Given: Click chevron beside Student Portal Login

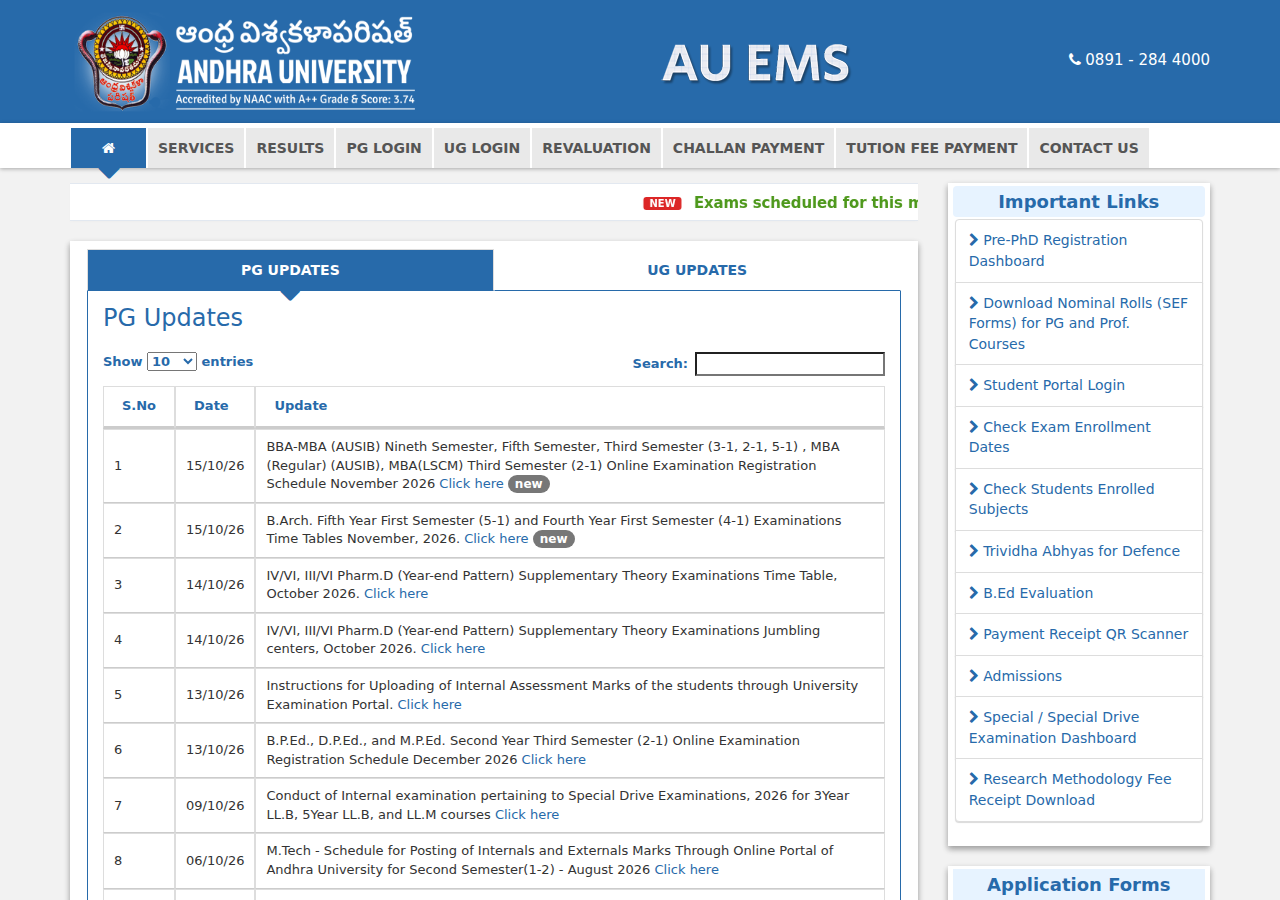Looking at the screenshot, I should point(974,385).
